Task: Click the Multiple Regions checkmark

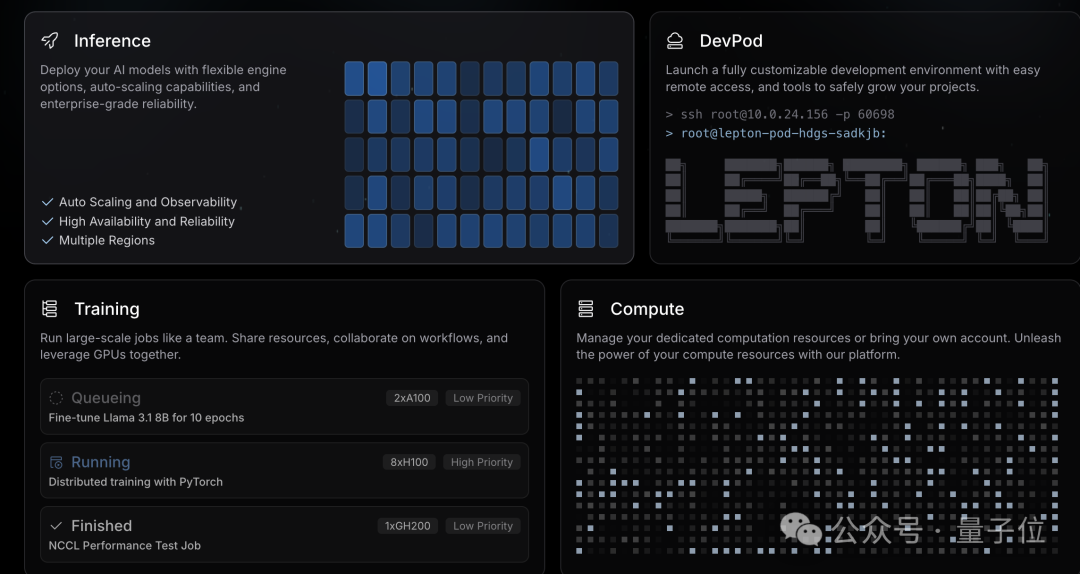Action: coord(47,240)
